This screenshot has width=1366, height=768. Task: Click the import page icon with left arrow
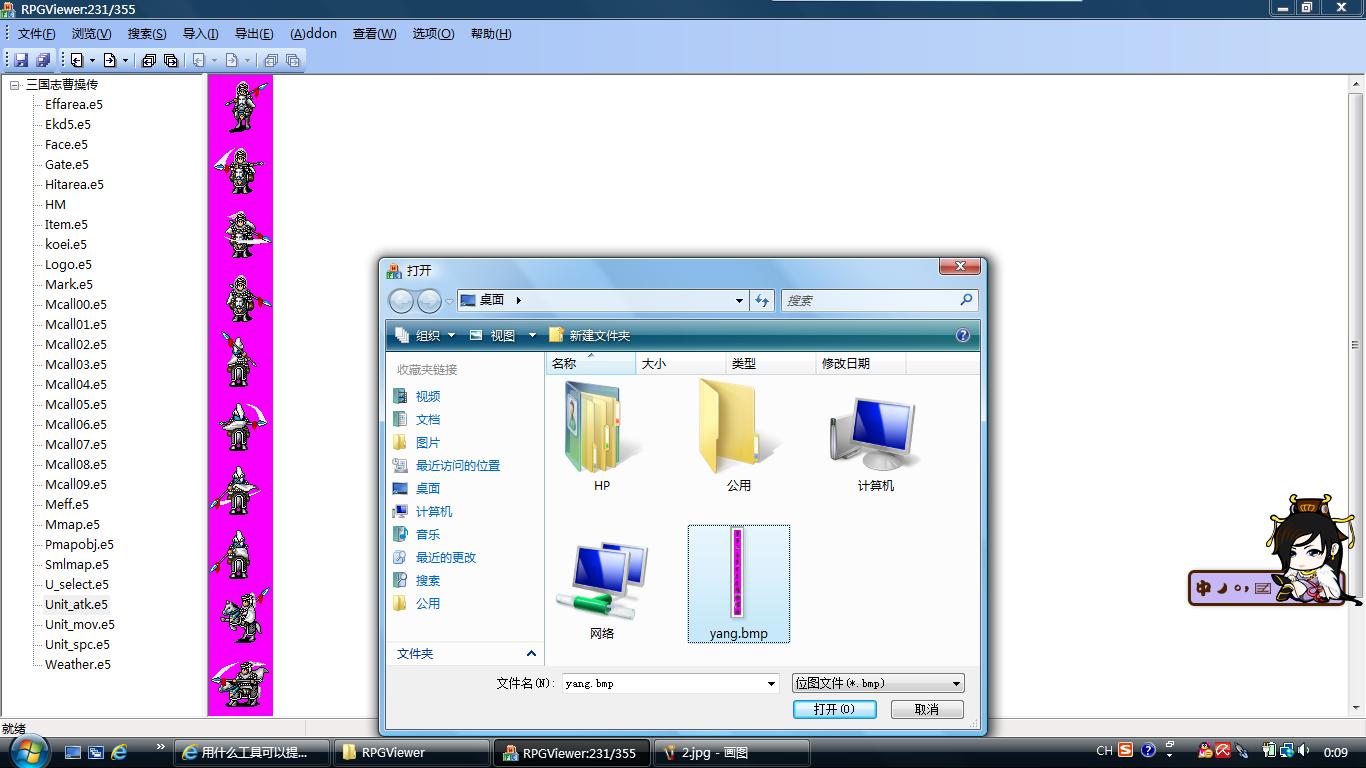point(76,60)
